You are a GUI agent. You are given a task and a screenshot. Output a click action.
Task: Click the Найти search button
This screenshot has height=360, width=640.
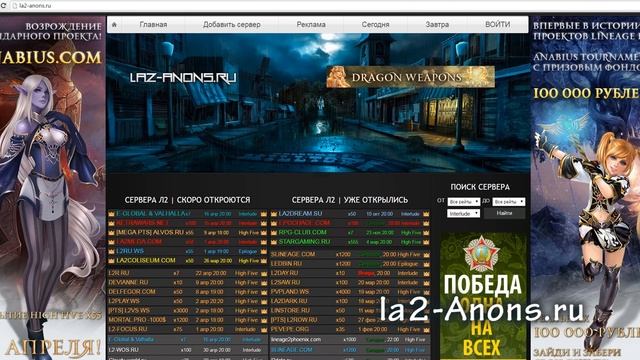click(x=504, y=213)
